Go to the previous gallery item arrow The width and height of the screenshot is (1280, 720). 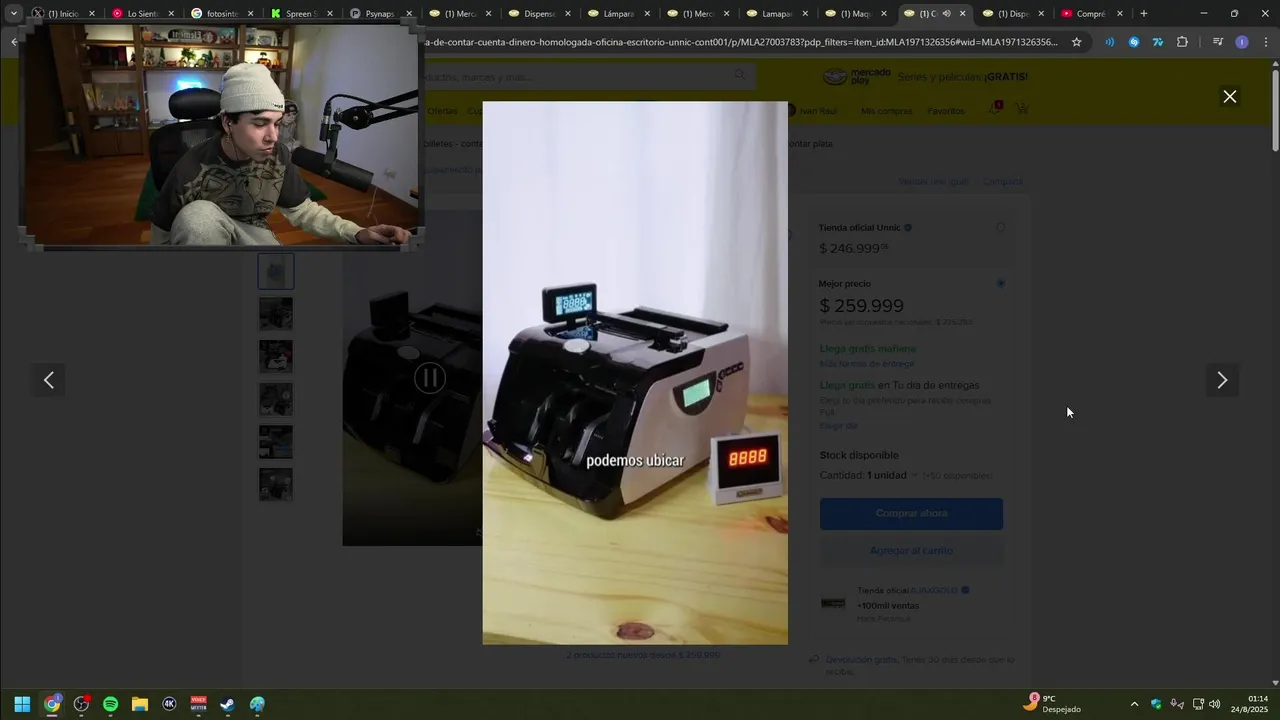[x=48, y=380]
